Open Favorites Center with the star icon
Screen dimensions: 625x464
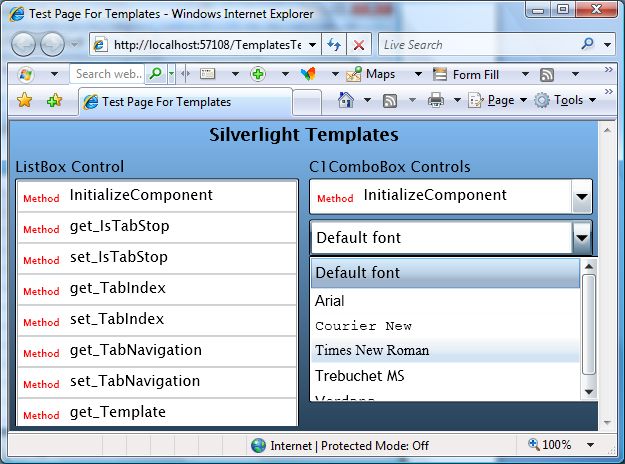pyautogui.click(x=24, y=100)
